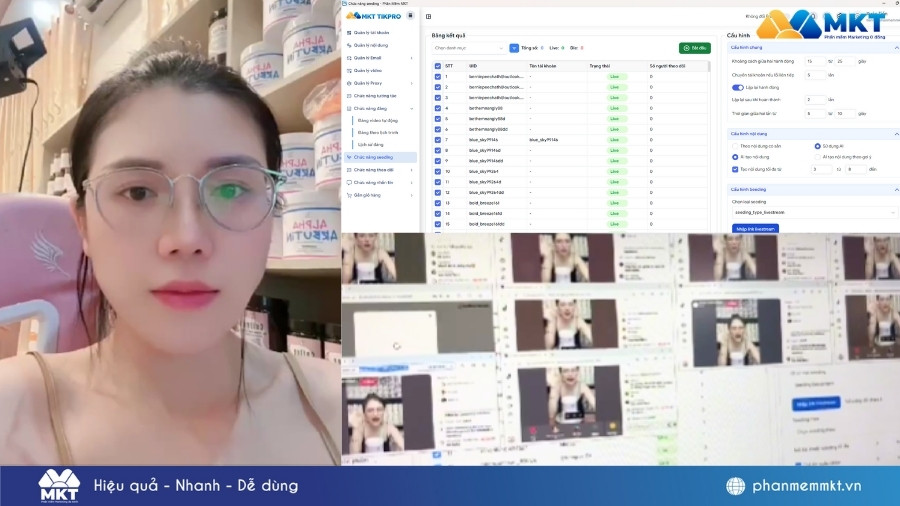Screen dimensions: 900x506
Task: Expand Quản lý Proxy sidebar chevron
Action: tap(412, 83)
